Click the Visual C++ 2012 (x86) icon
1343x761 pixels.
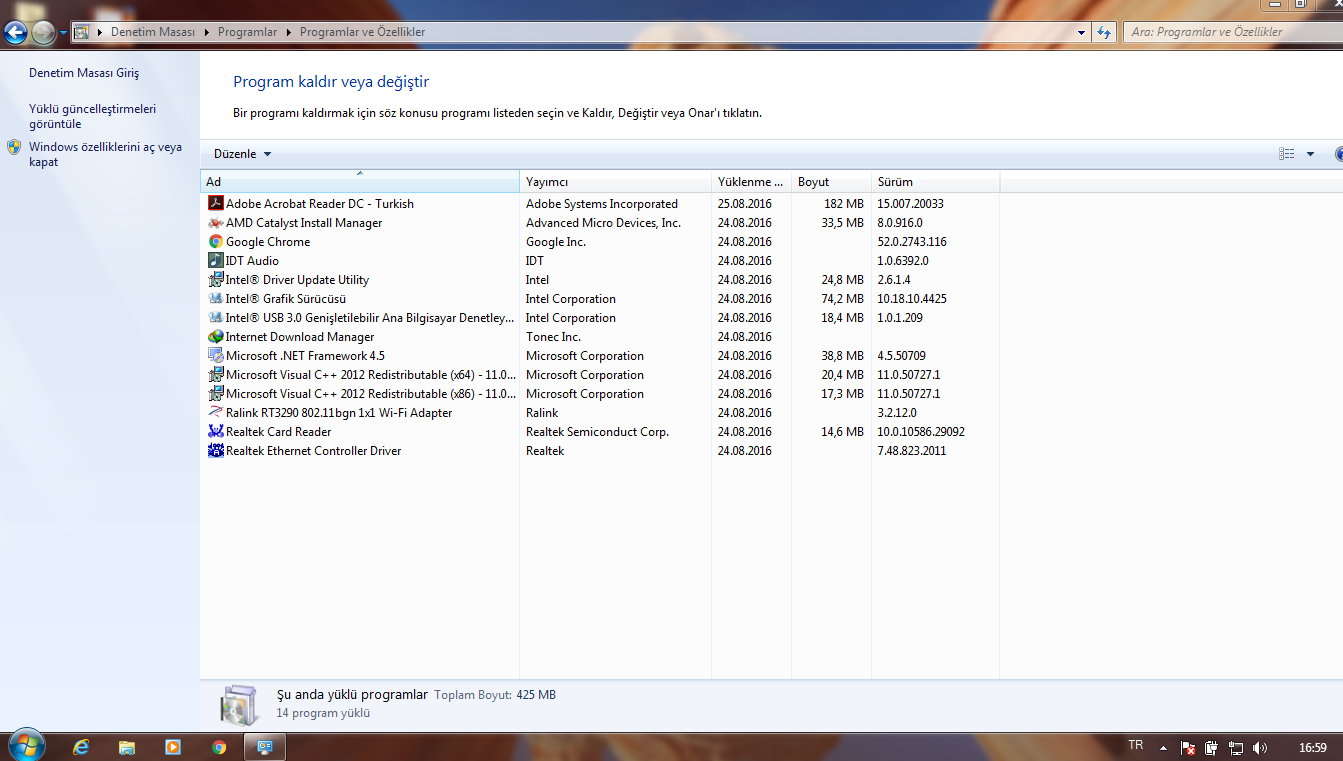point(215,393)
